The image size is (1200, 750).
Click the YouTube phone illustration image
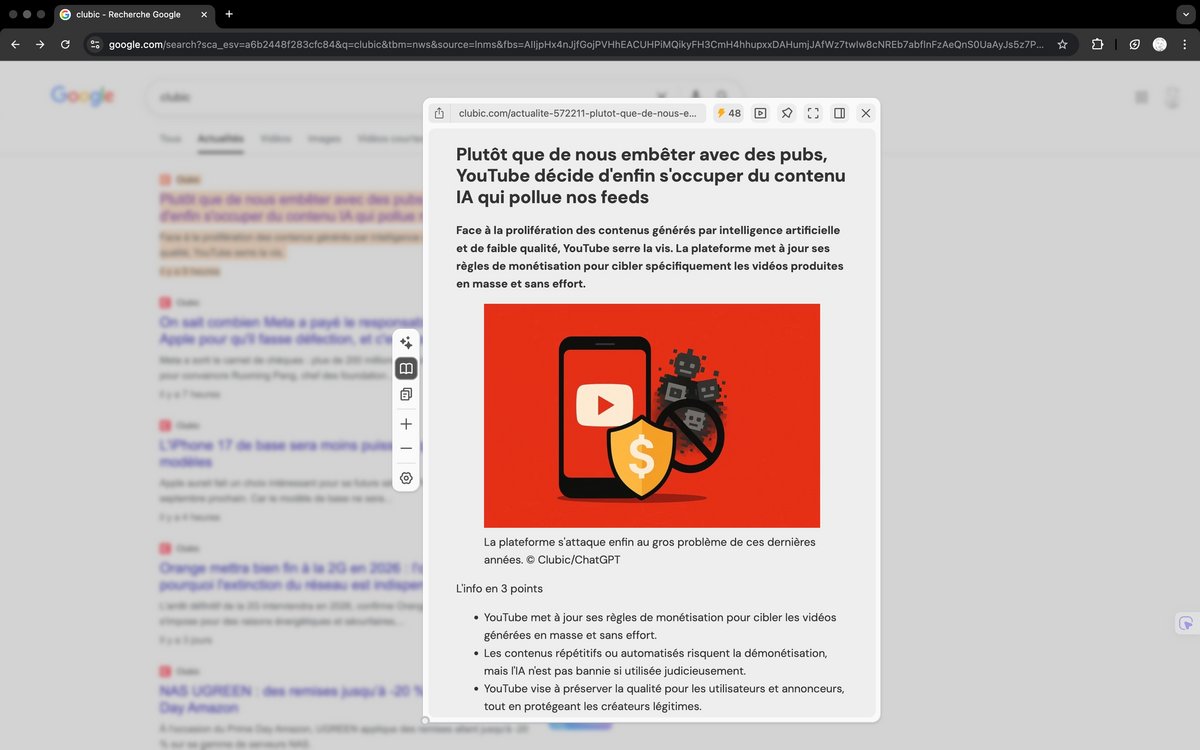[x=652, y=416]
